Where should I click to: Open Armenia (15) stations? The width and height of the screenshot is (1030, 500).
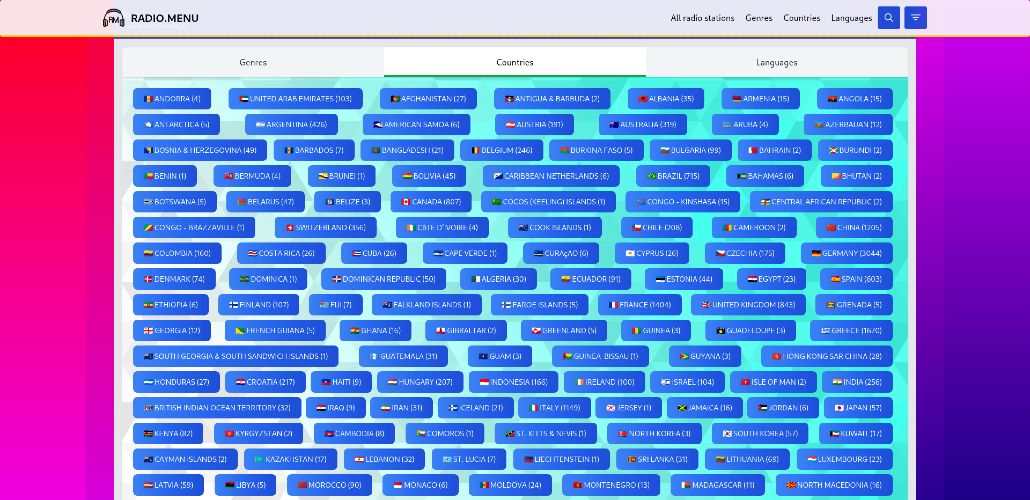tap(761, 99)
